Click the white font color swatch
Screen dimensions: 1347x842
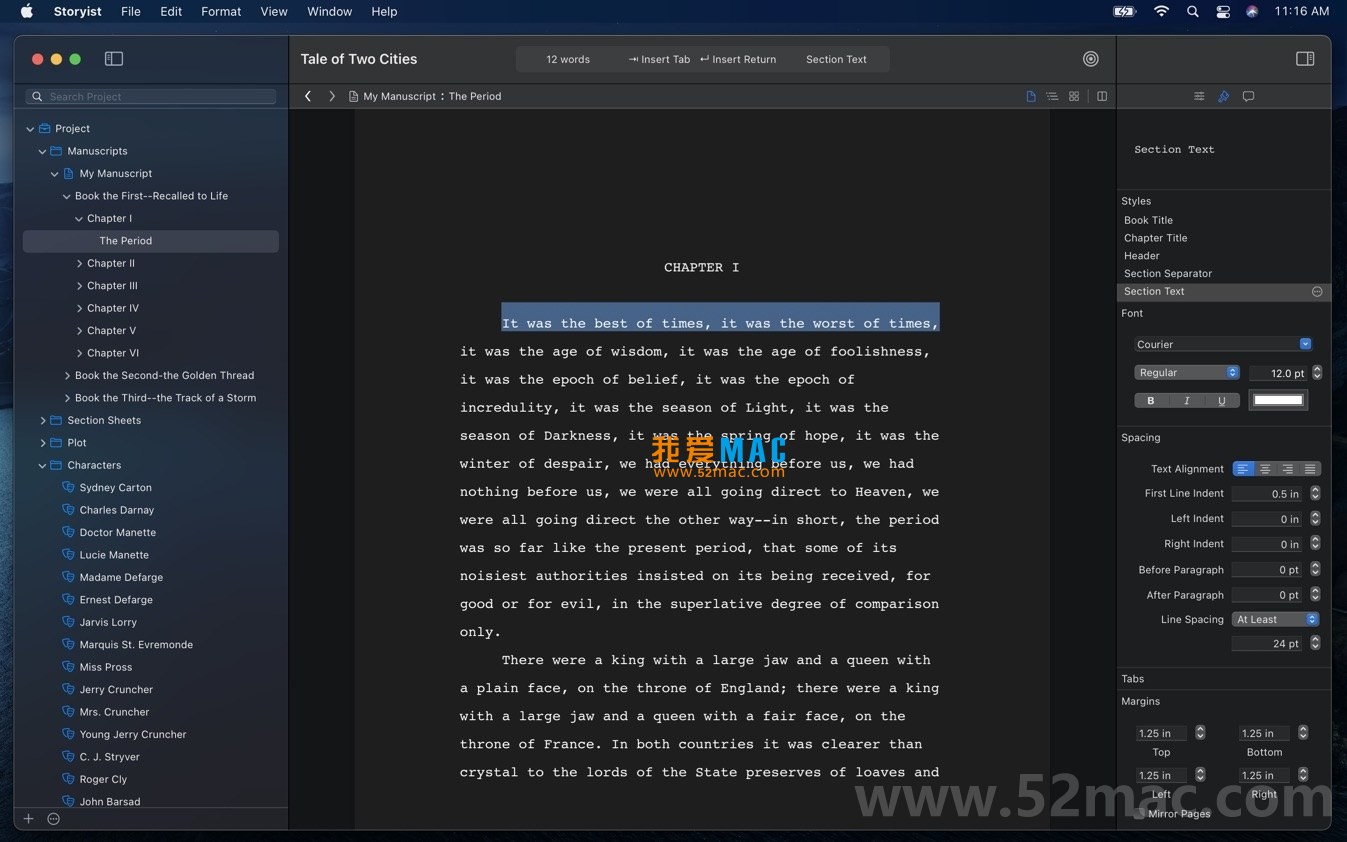(x=1278, y=401)
